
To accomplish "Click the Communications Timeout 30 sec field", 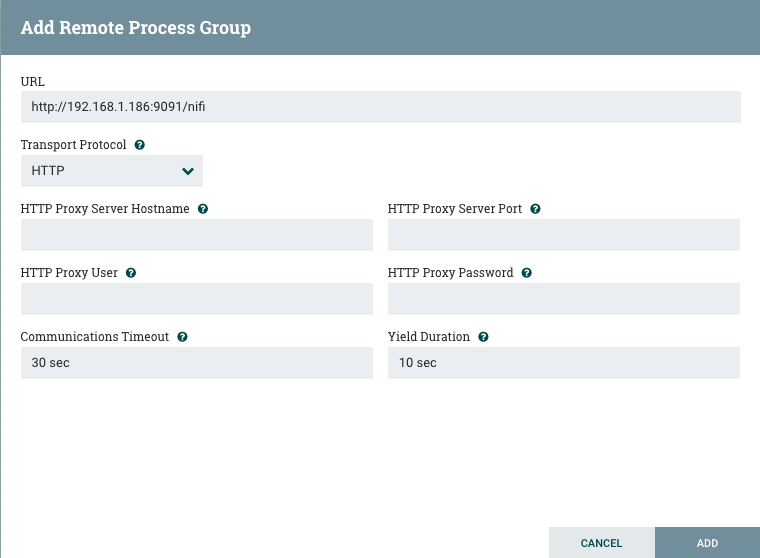I will point(197,363).
